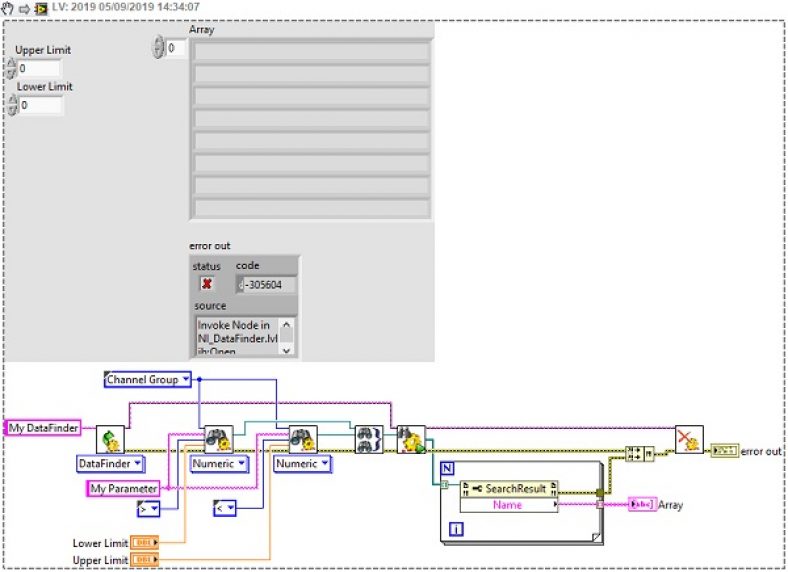
Task: Click the error out indicator terminal
Action: coord(725,450)
